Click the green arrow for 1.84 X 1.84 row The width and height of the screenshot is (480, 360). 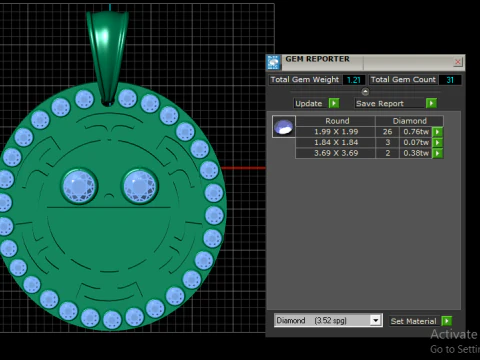(x=437, y=143)
